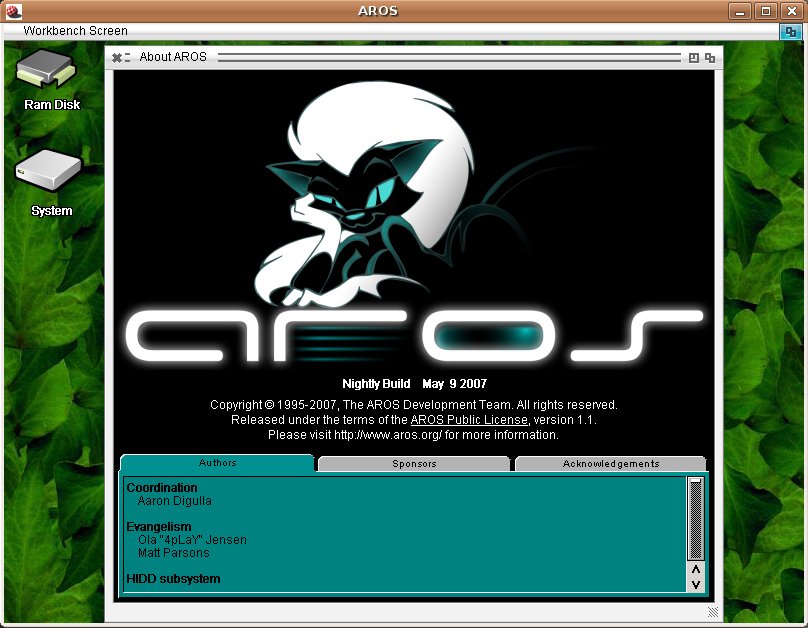
Task: Click the Workbench Screen title bar
Action: (400, 31)
